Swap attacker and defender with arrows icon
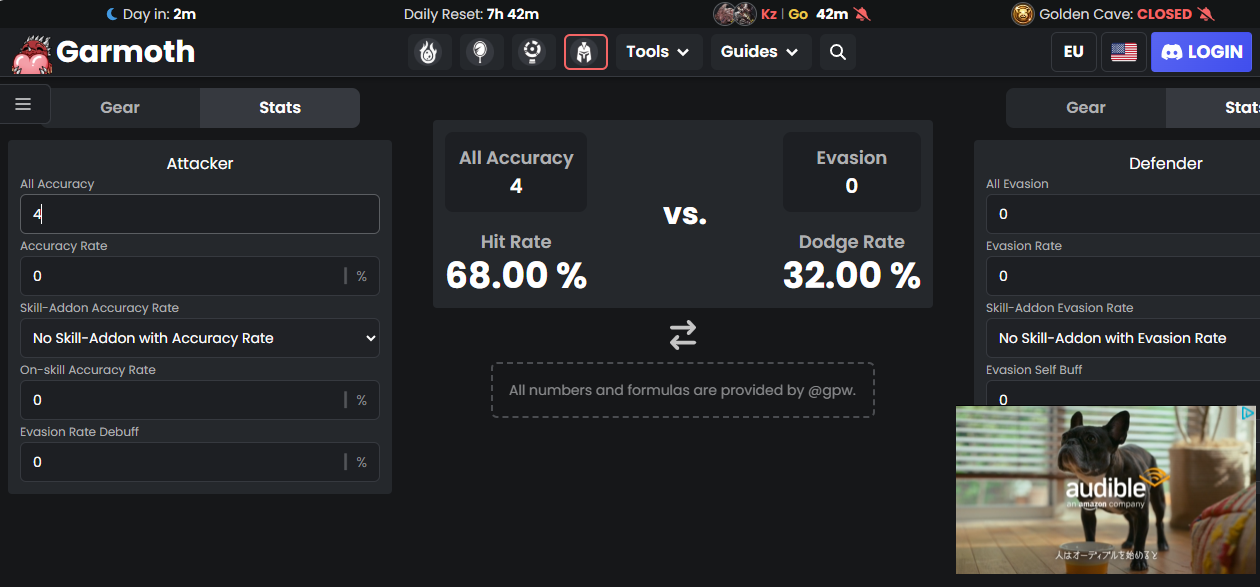The height and width of the screenshot is (587, 1260). (x=683, y=335)
